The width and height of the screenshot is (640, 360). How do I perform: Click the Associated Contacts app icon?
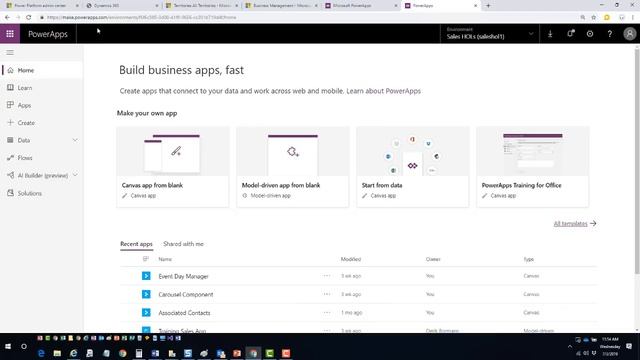point(146,313)
